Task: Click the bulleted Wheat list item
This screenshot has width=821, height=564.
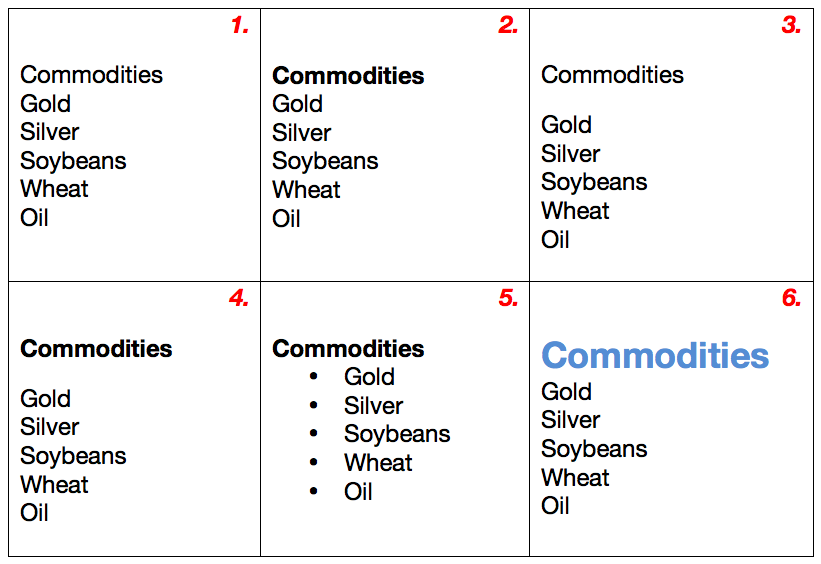Action: (378, 463)
